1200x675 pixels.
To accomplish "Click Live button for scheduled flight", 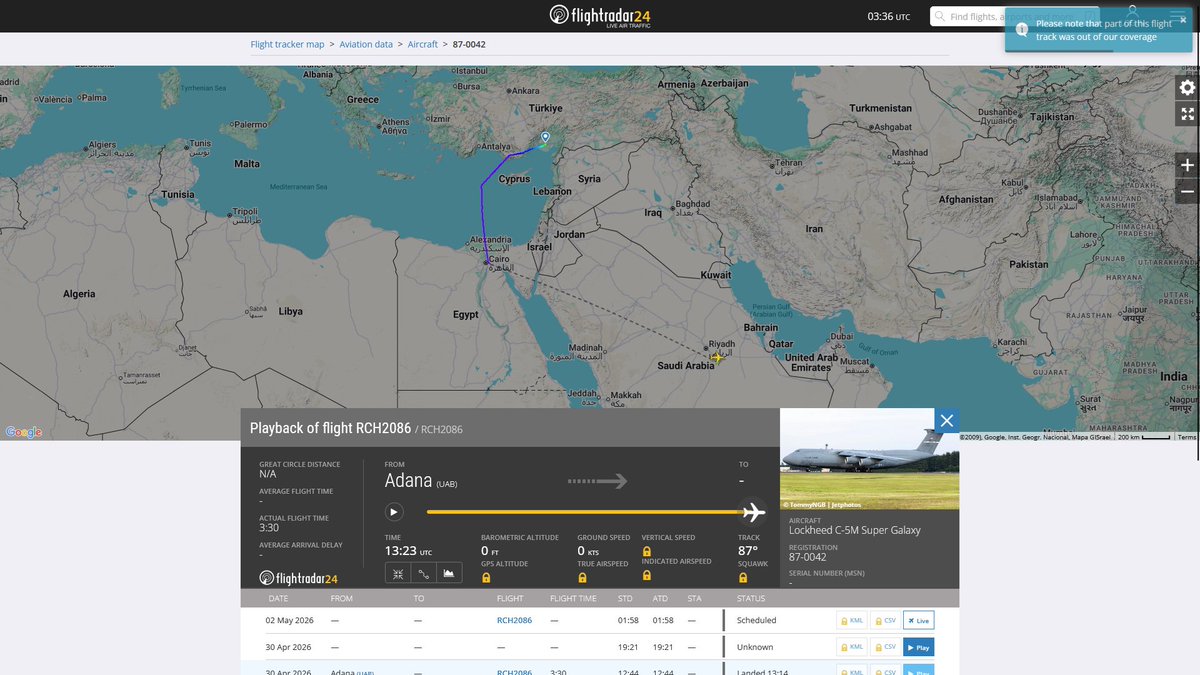I will click(x=918, y=620).
